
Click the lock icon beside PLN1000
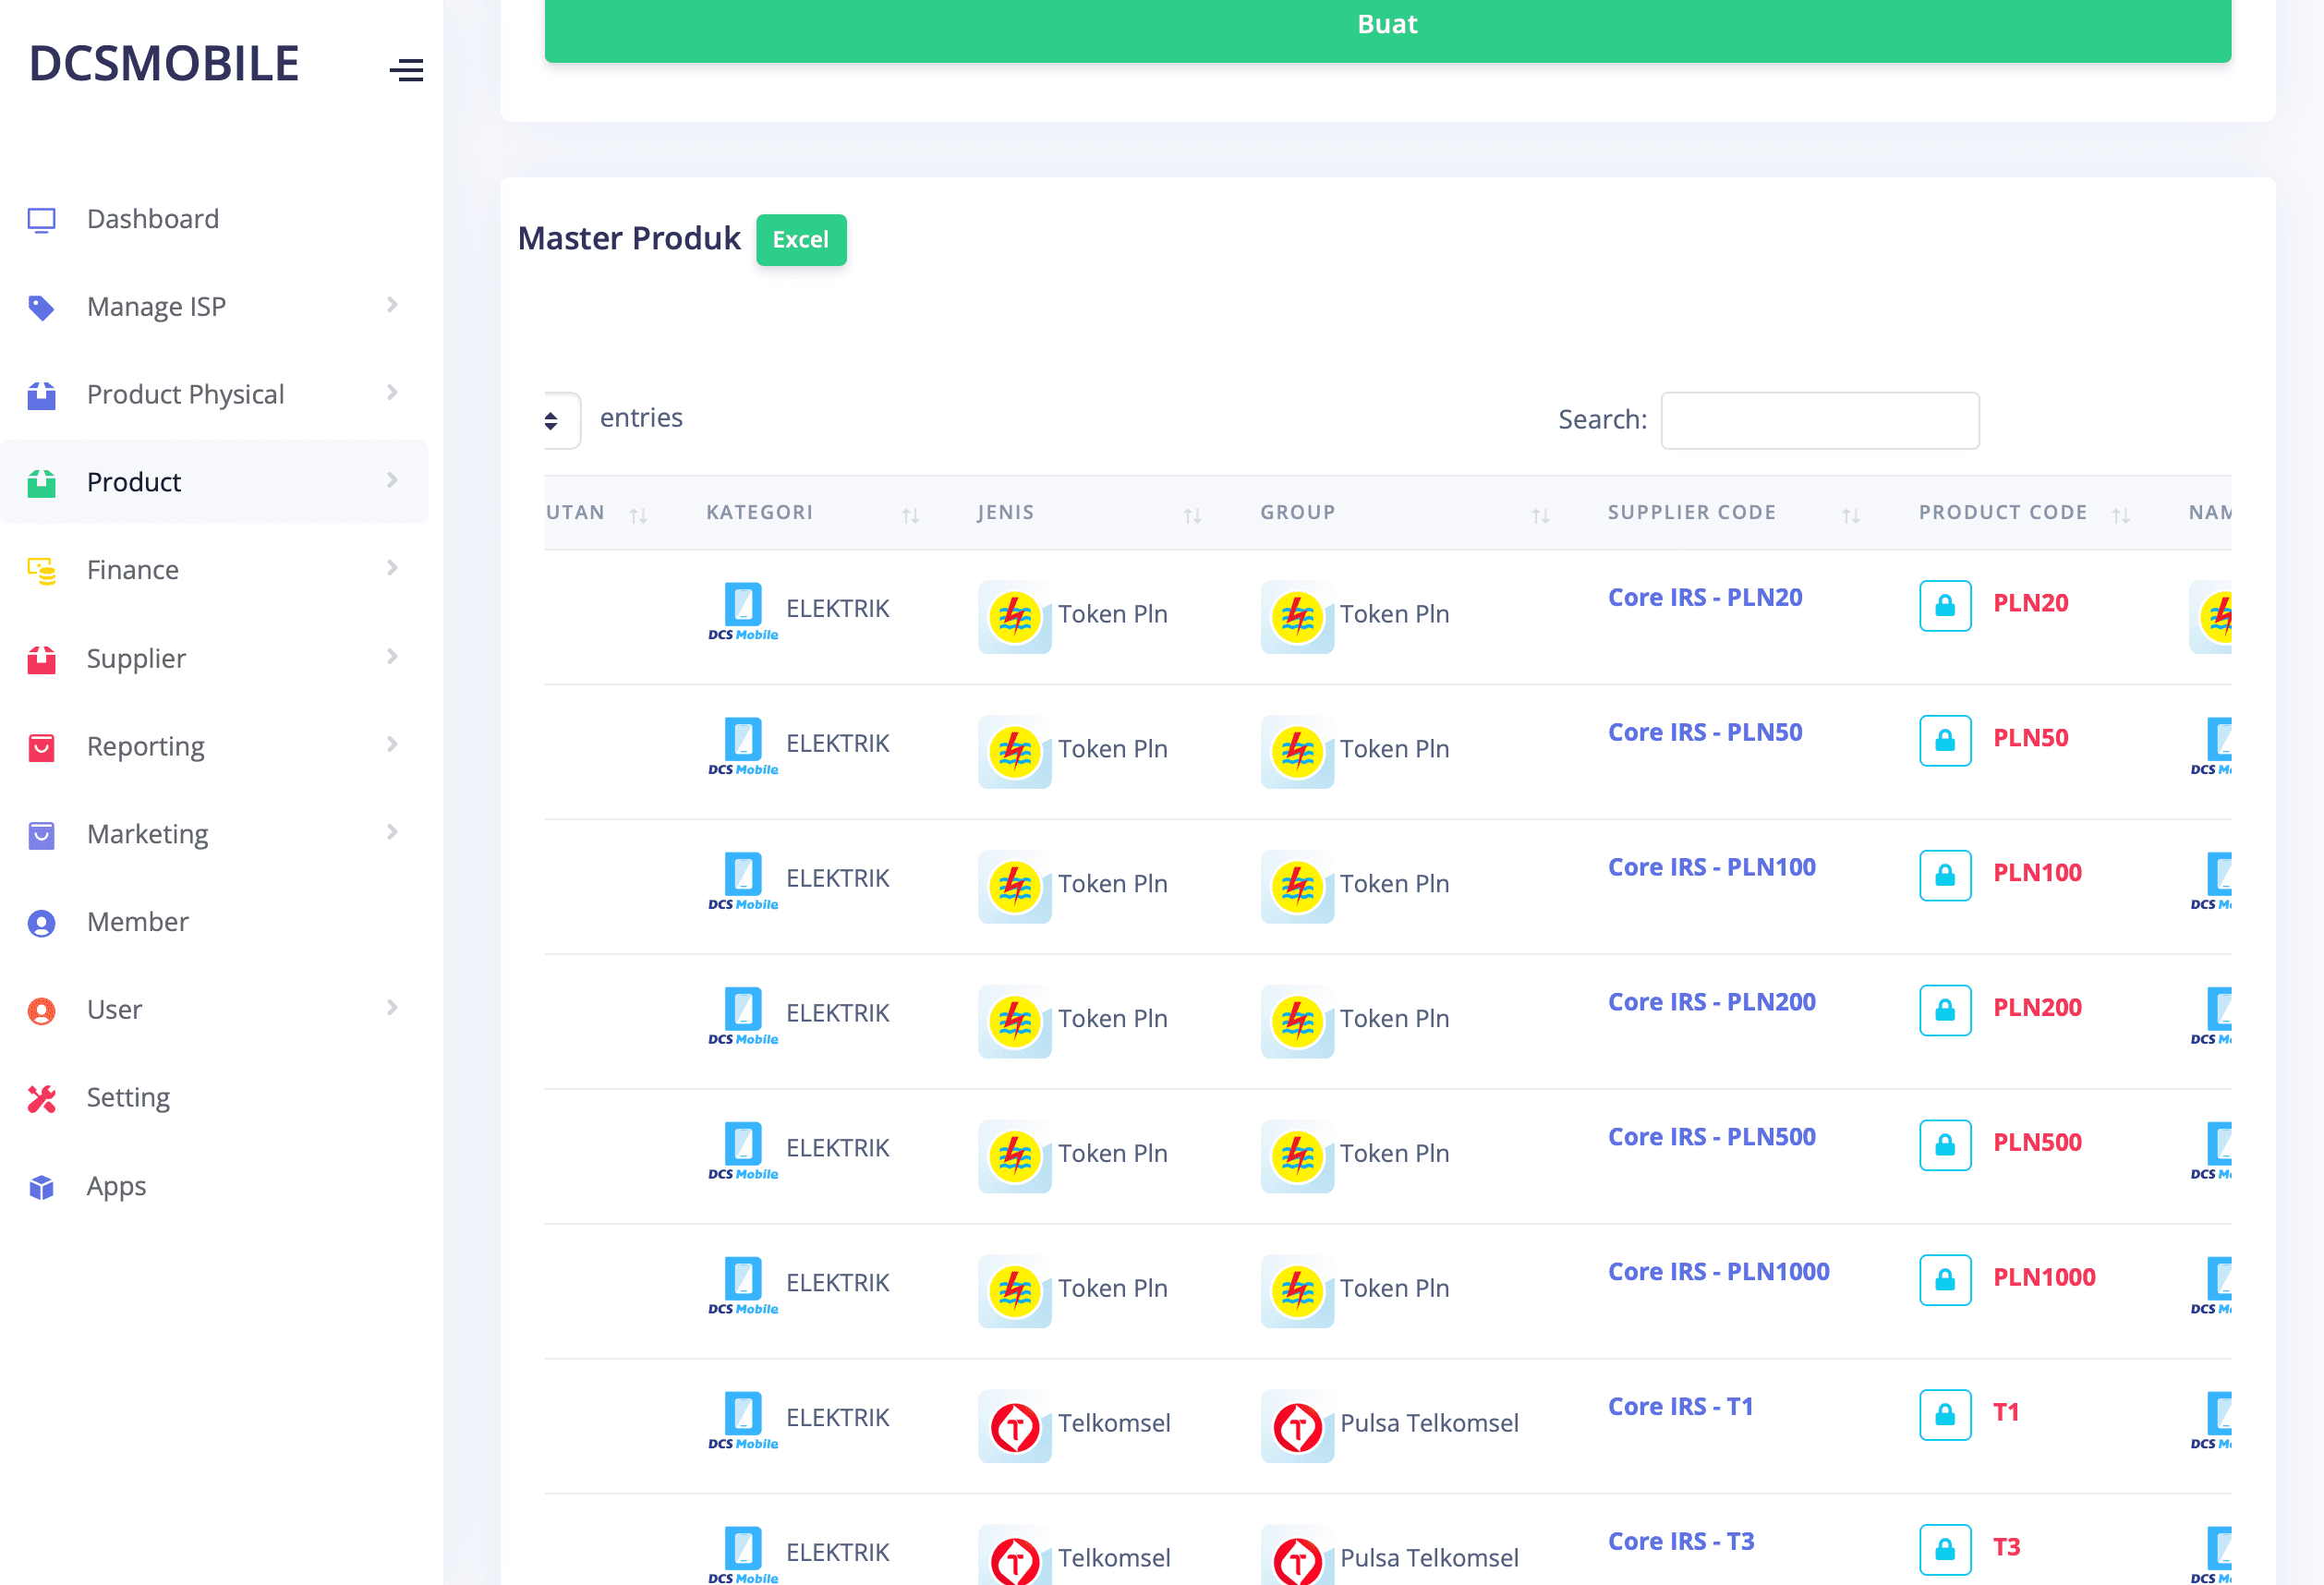(1944, 1279)
